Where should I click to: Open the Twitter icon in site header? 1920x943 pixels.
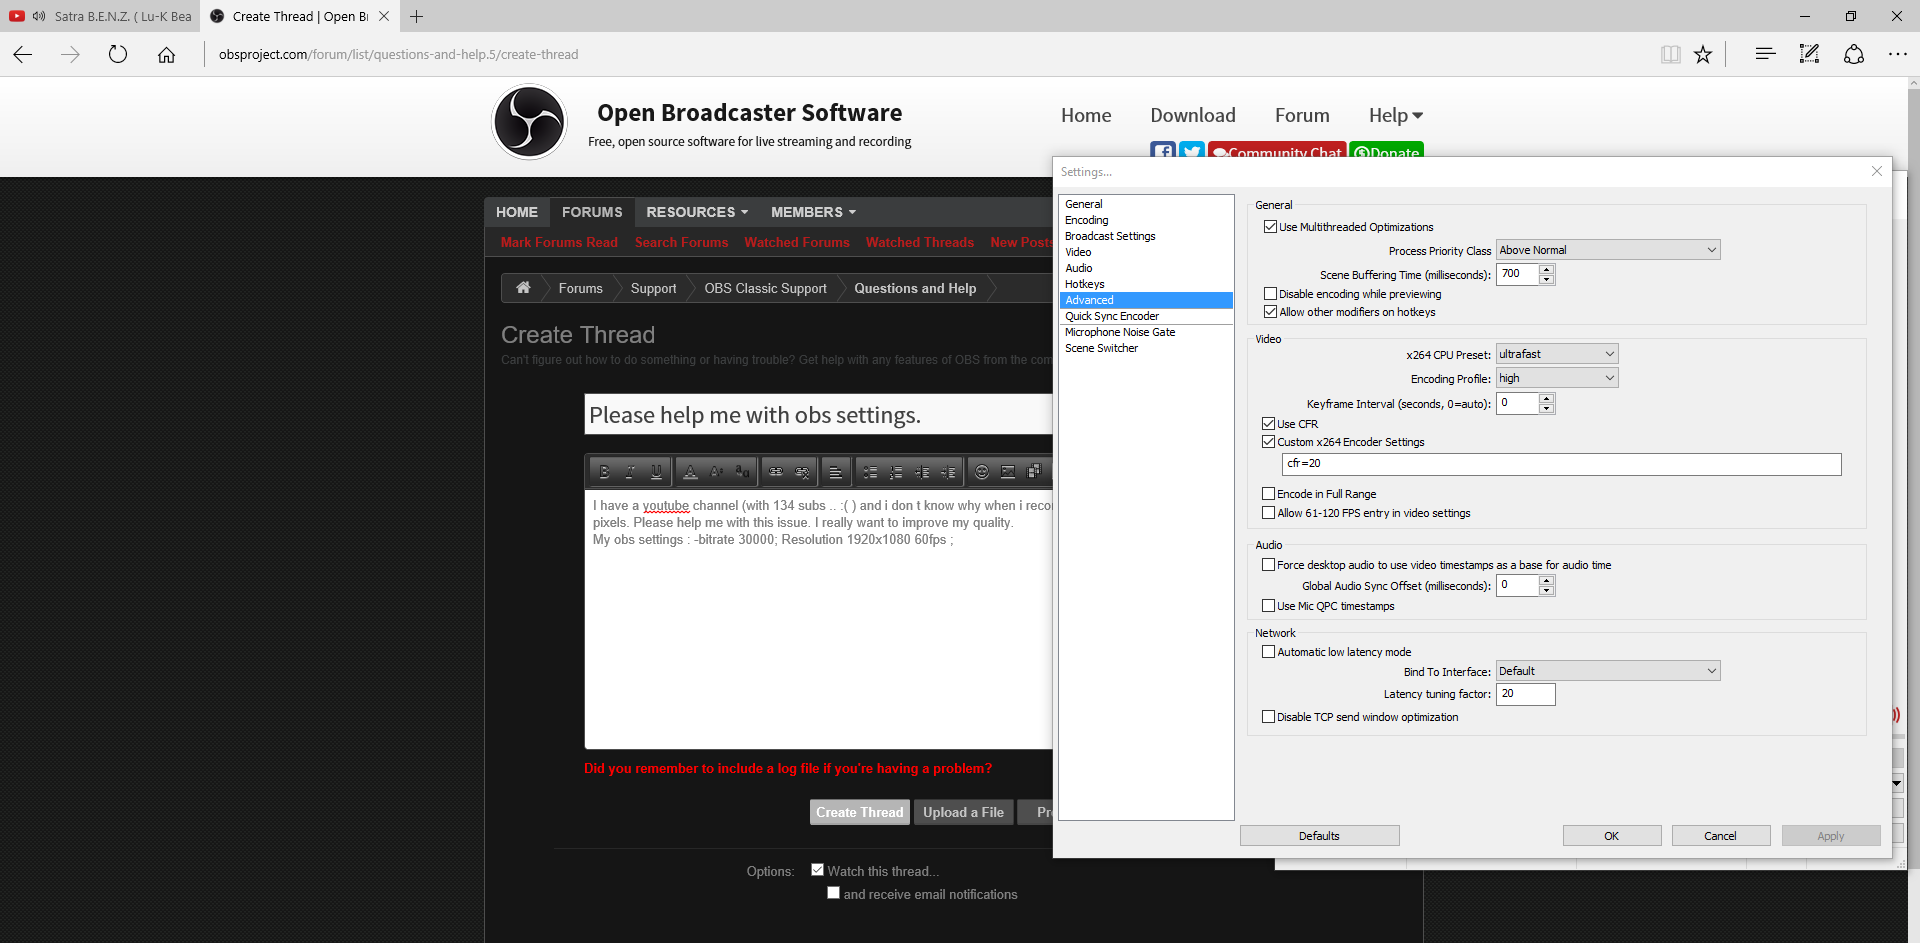pos(1191,151)
